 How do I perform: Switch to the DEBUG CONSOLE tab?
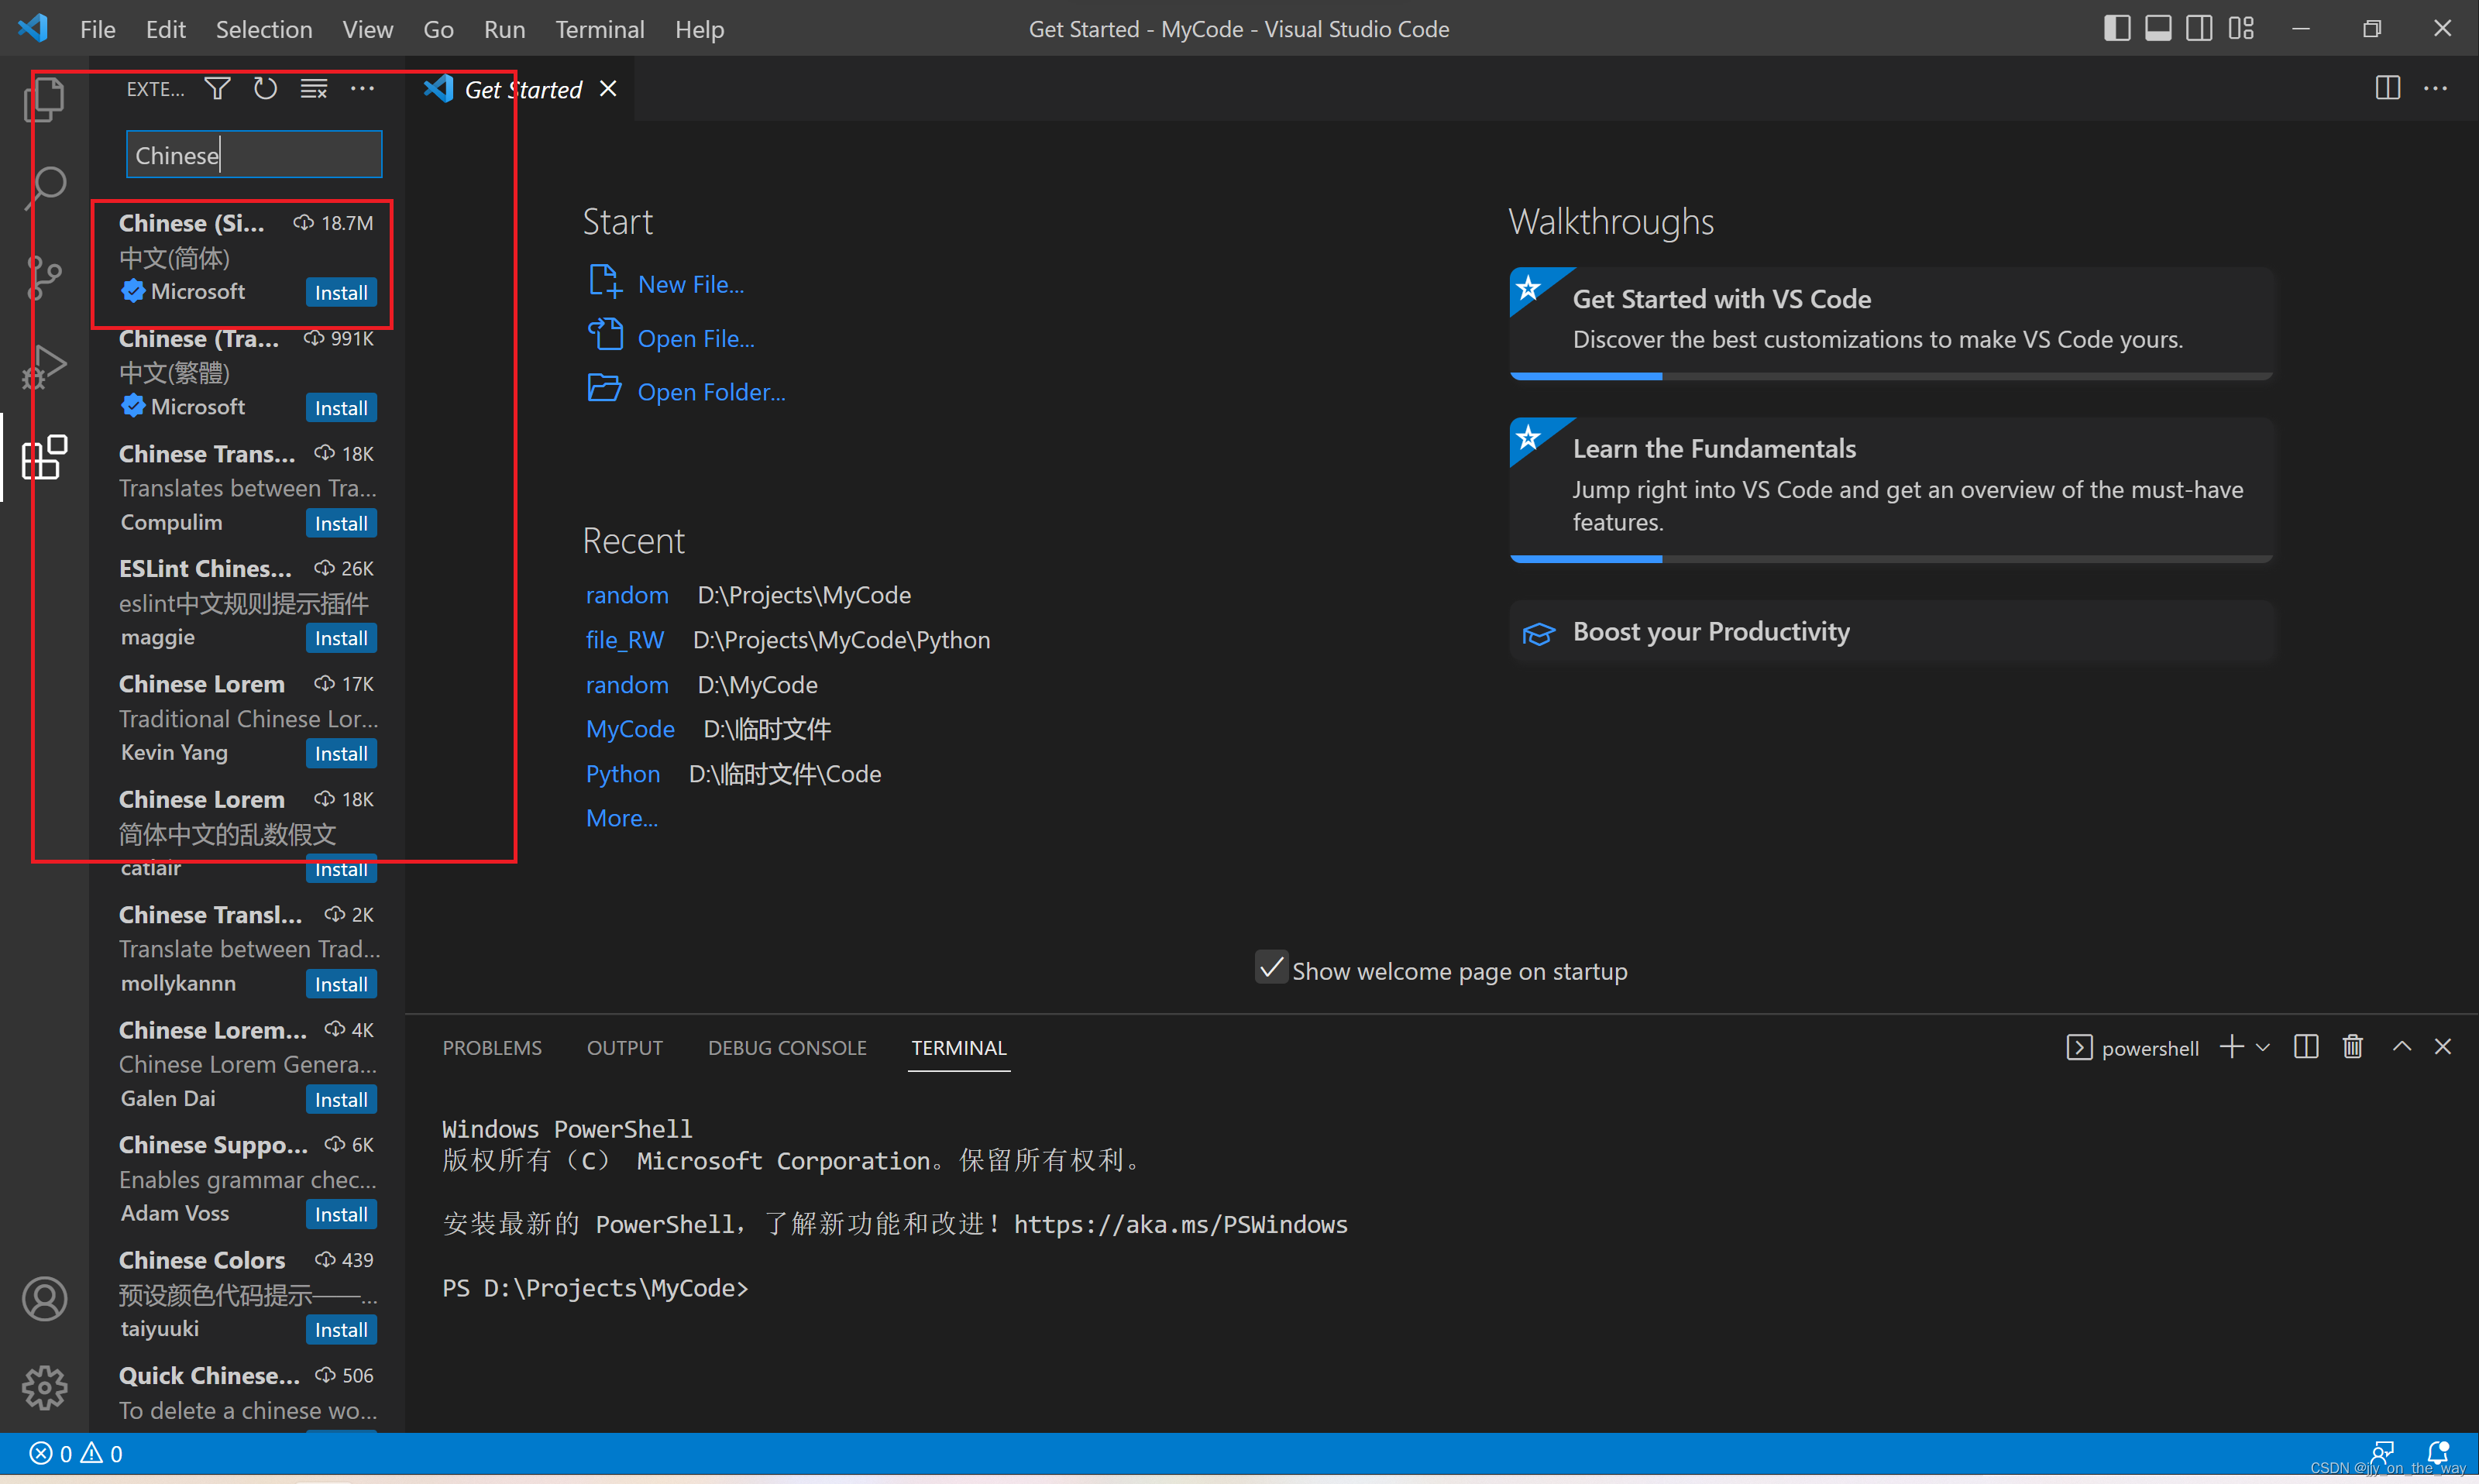coord(787,1048)
